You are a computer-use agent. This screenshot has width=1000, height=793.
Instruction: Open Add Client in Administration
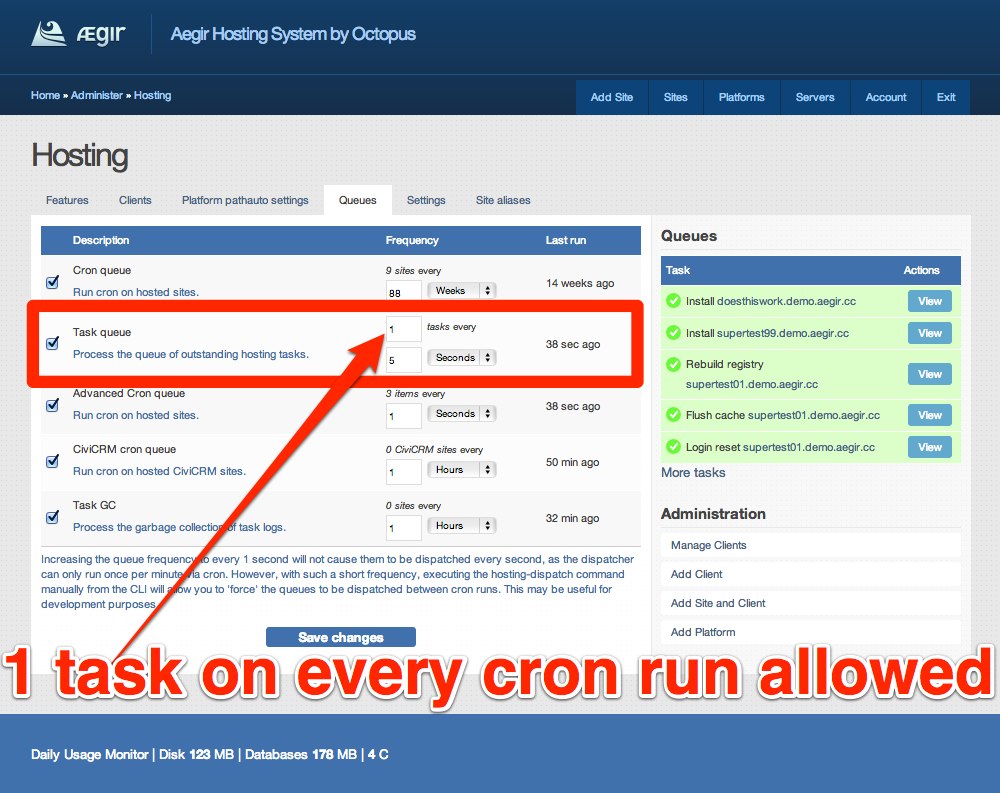(811, 574)
